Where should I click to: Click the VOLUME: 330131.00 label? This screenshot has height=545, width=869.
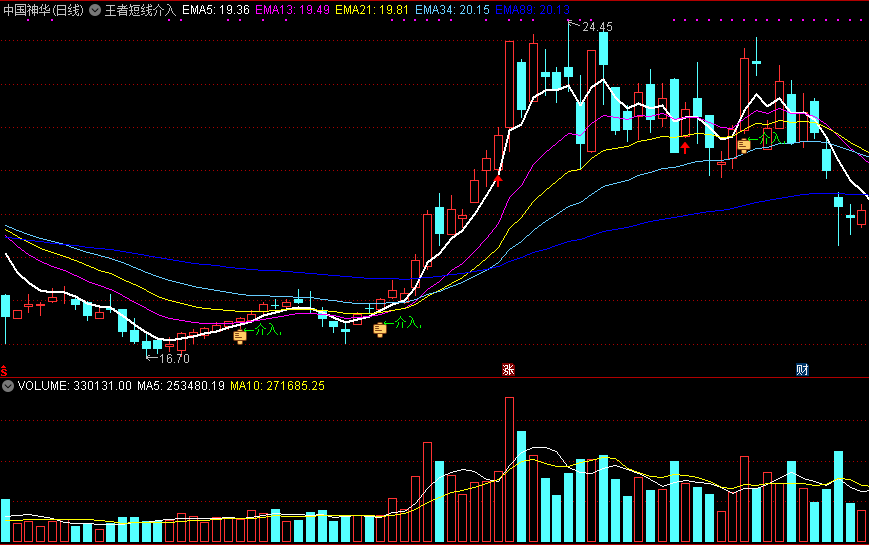coord(75,386)
